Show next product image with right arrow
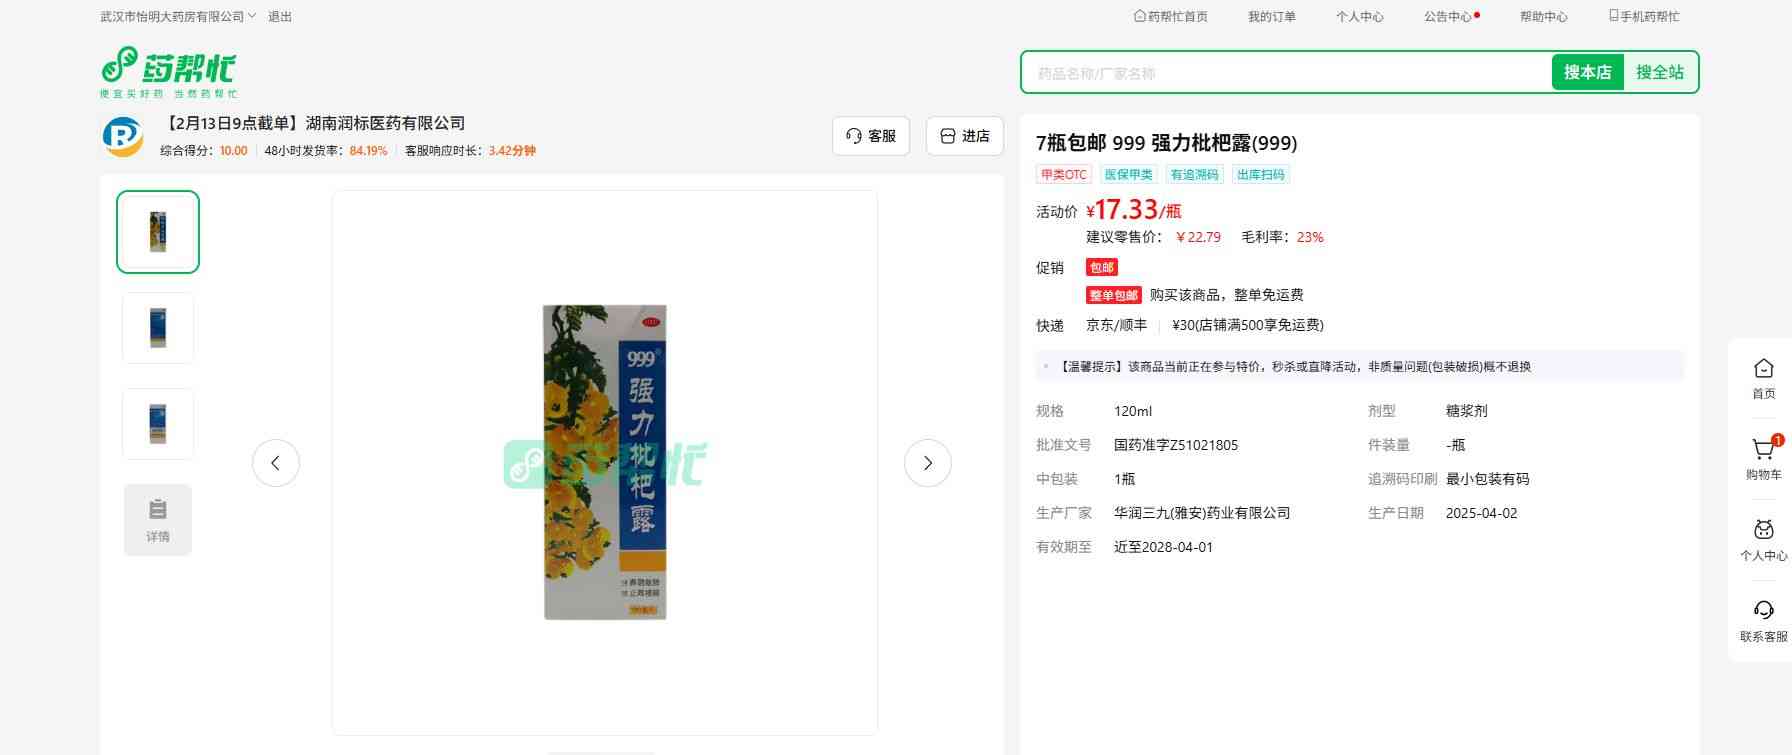 927,463
